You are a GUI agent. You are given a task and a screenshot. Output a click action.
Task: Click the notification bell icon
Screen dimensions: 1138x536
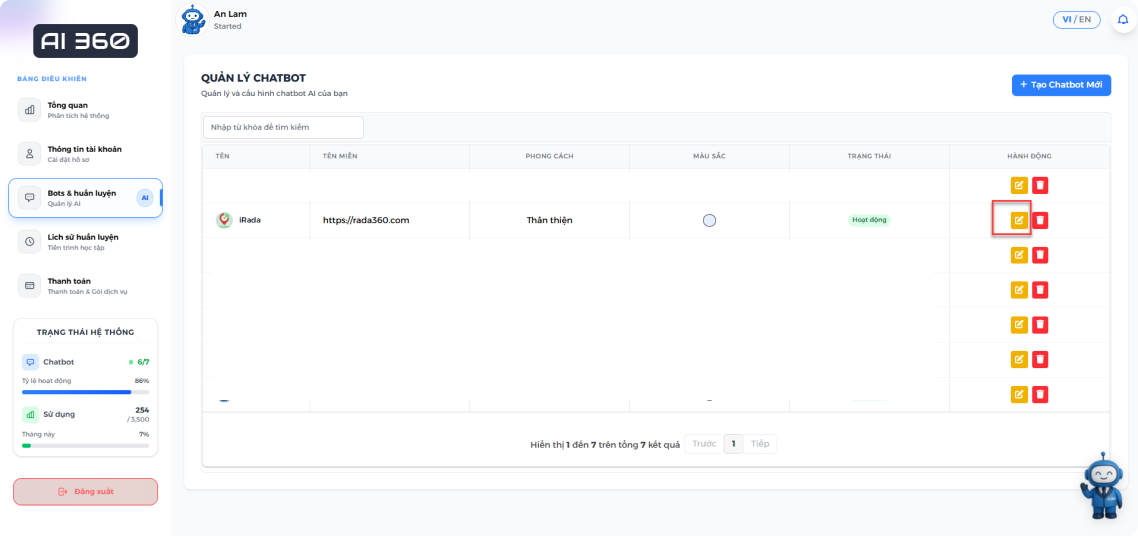1122,20
